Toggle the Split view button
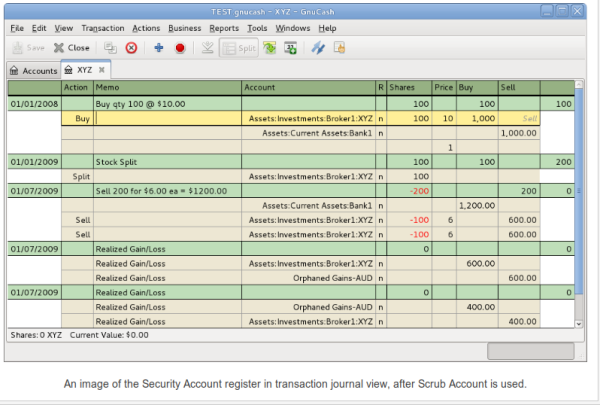Image resolution: width=600 pixels, height=405 pixels. (239, 48)
